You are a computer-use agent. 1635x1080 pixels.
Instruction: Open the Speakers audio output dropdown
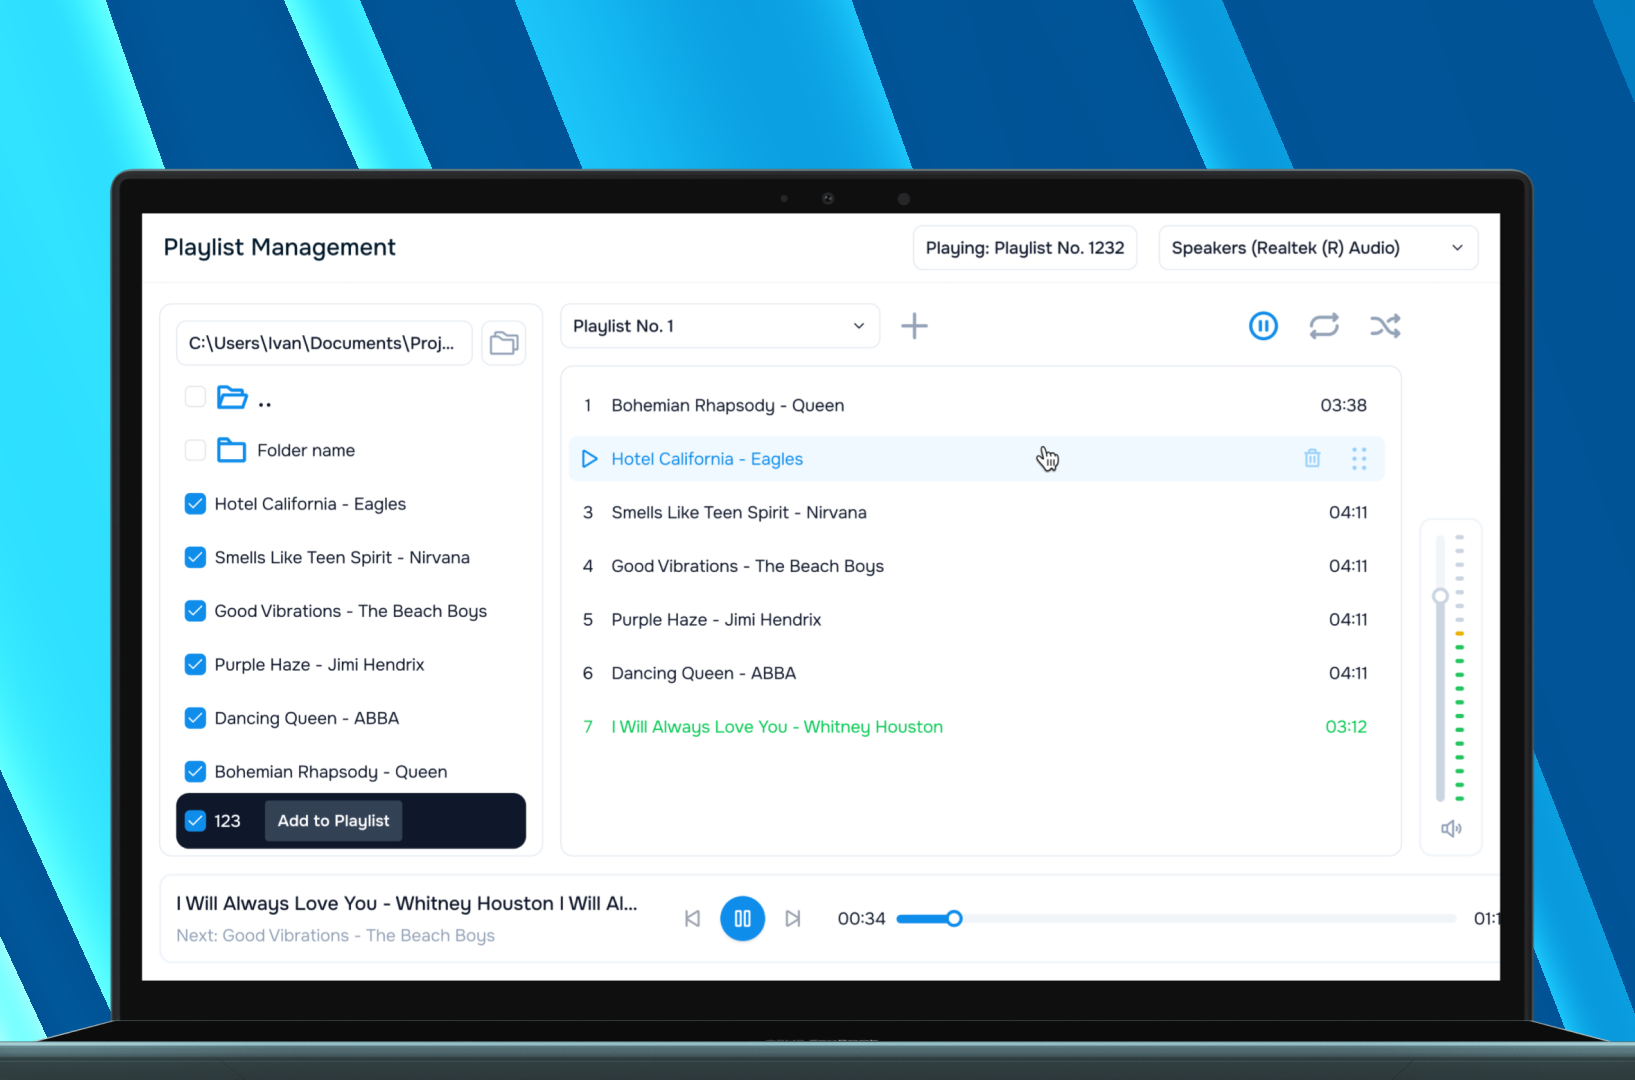[1318, 247]
